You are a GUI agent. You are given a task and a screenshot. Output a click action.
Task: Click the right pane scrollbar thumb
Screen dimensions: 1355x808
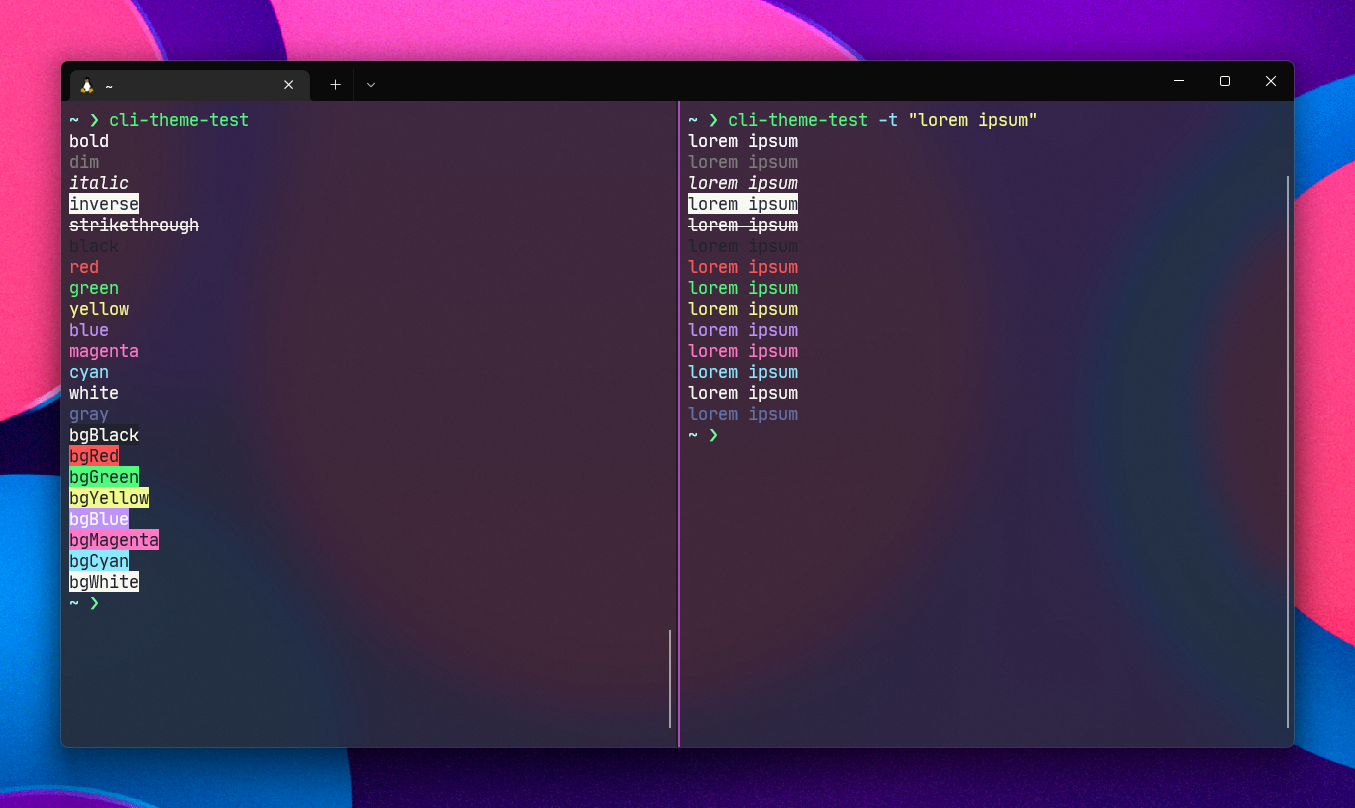(x=1288, y=452)
